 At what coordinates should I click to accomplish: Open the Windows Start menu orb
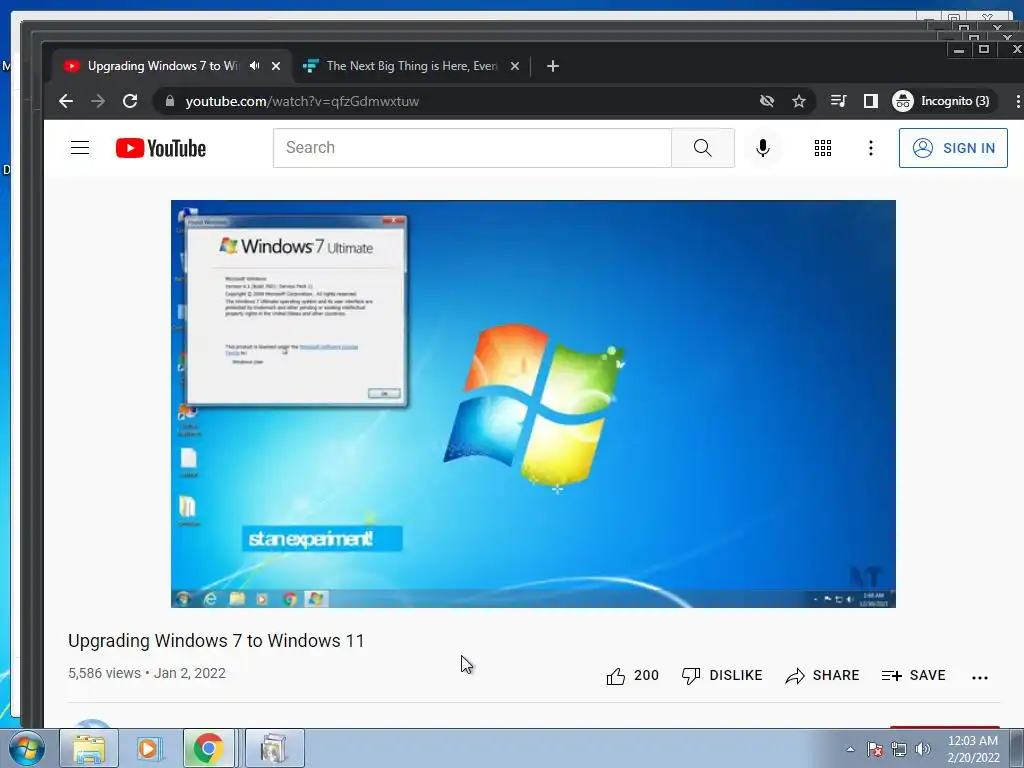pyautogui.click(x=26, y=748)
